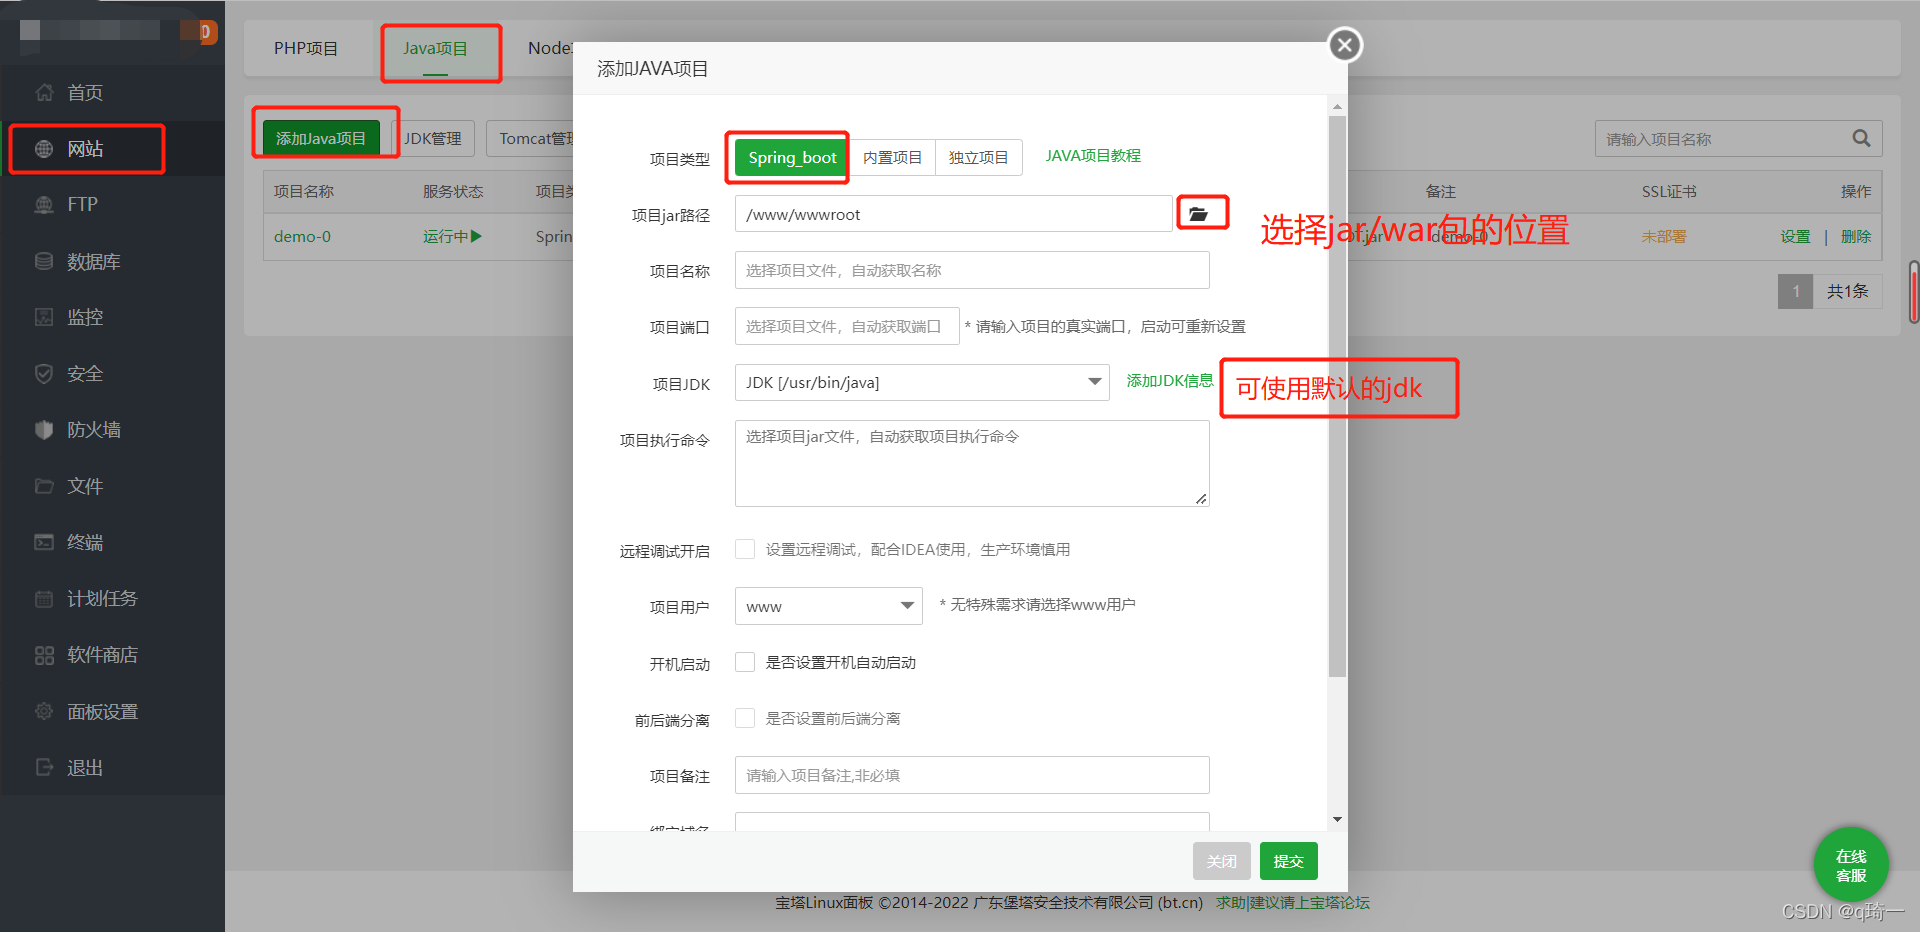Click the 添加Java项目 button
The width and height of the screenshot is (1920, 932).
321,138
